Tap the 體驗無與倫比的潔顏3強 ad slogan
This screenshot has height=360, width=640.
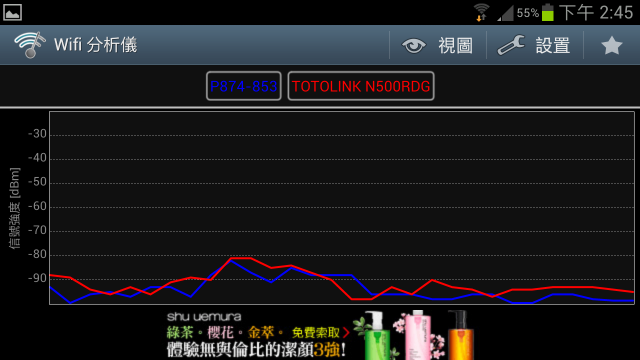click(x=256, y=350)
